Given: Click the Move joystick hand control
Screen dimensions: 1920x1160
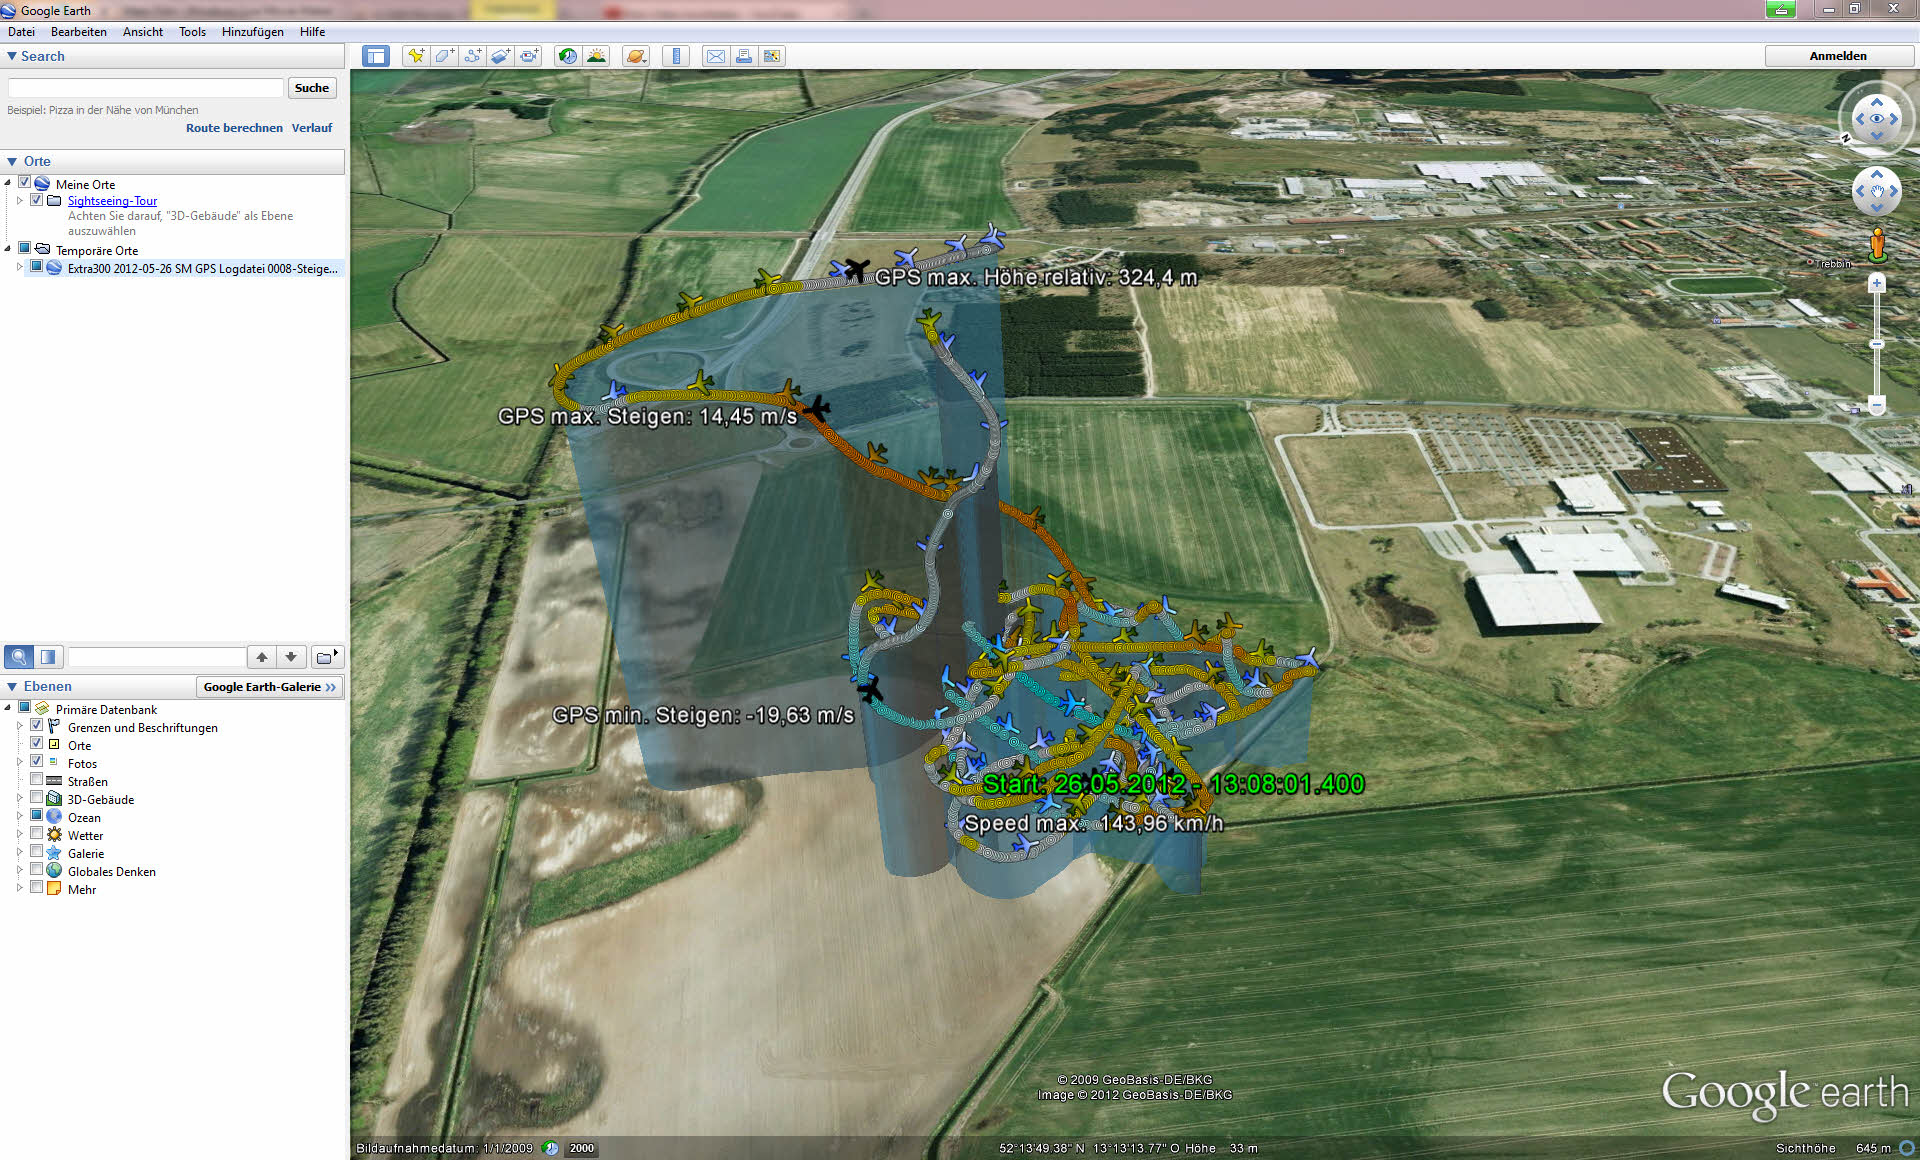Looking at the screenshot, I should [1876, 191].
